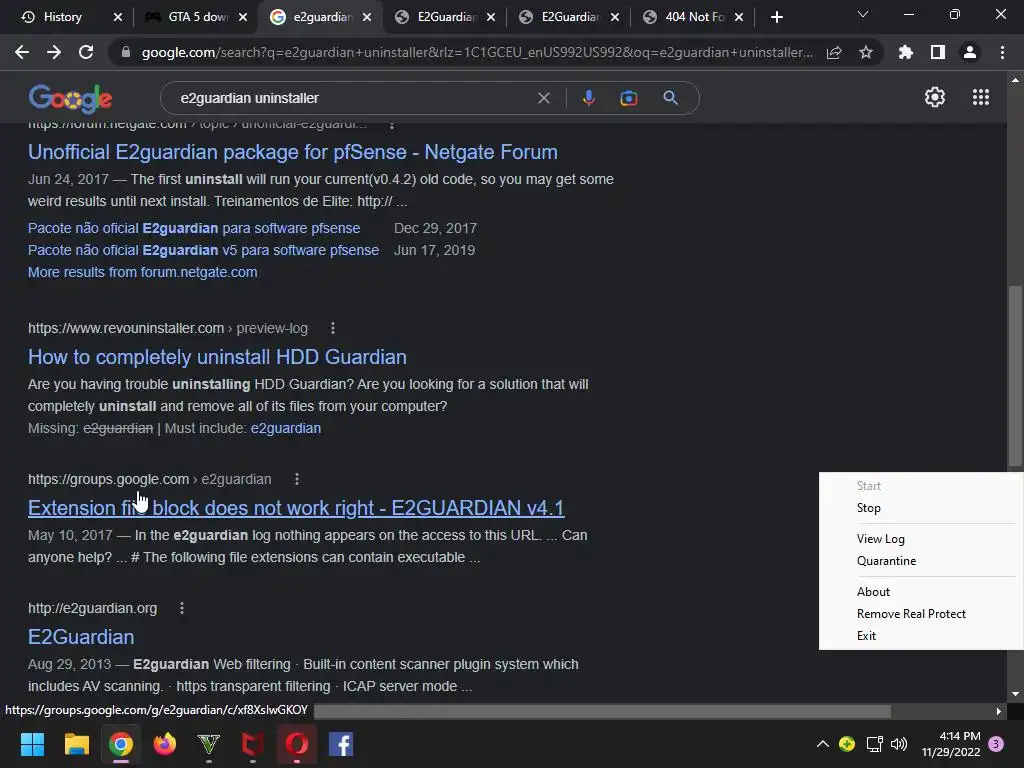Show hidden system tray icons

(x=823, y=744)
